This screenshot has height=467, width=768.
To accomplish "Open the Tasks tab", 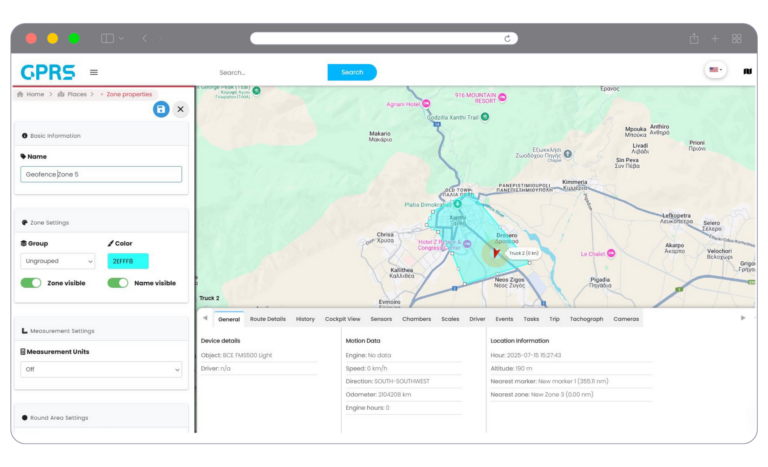I will (531, 319).
